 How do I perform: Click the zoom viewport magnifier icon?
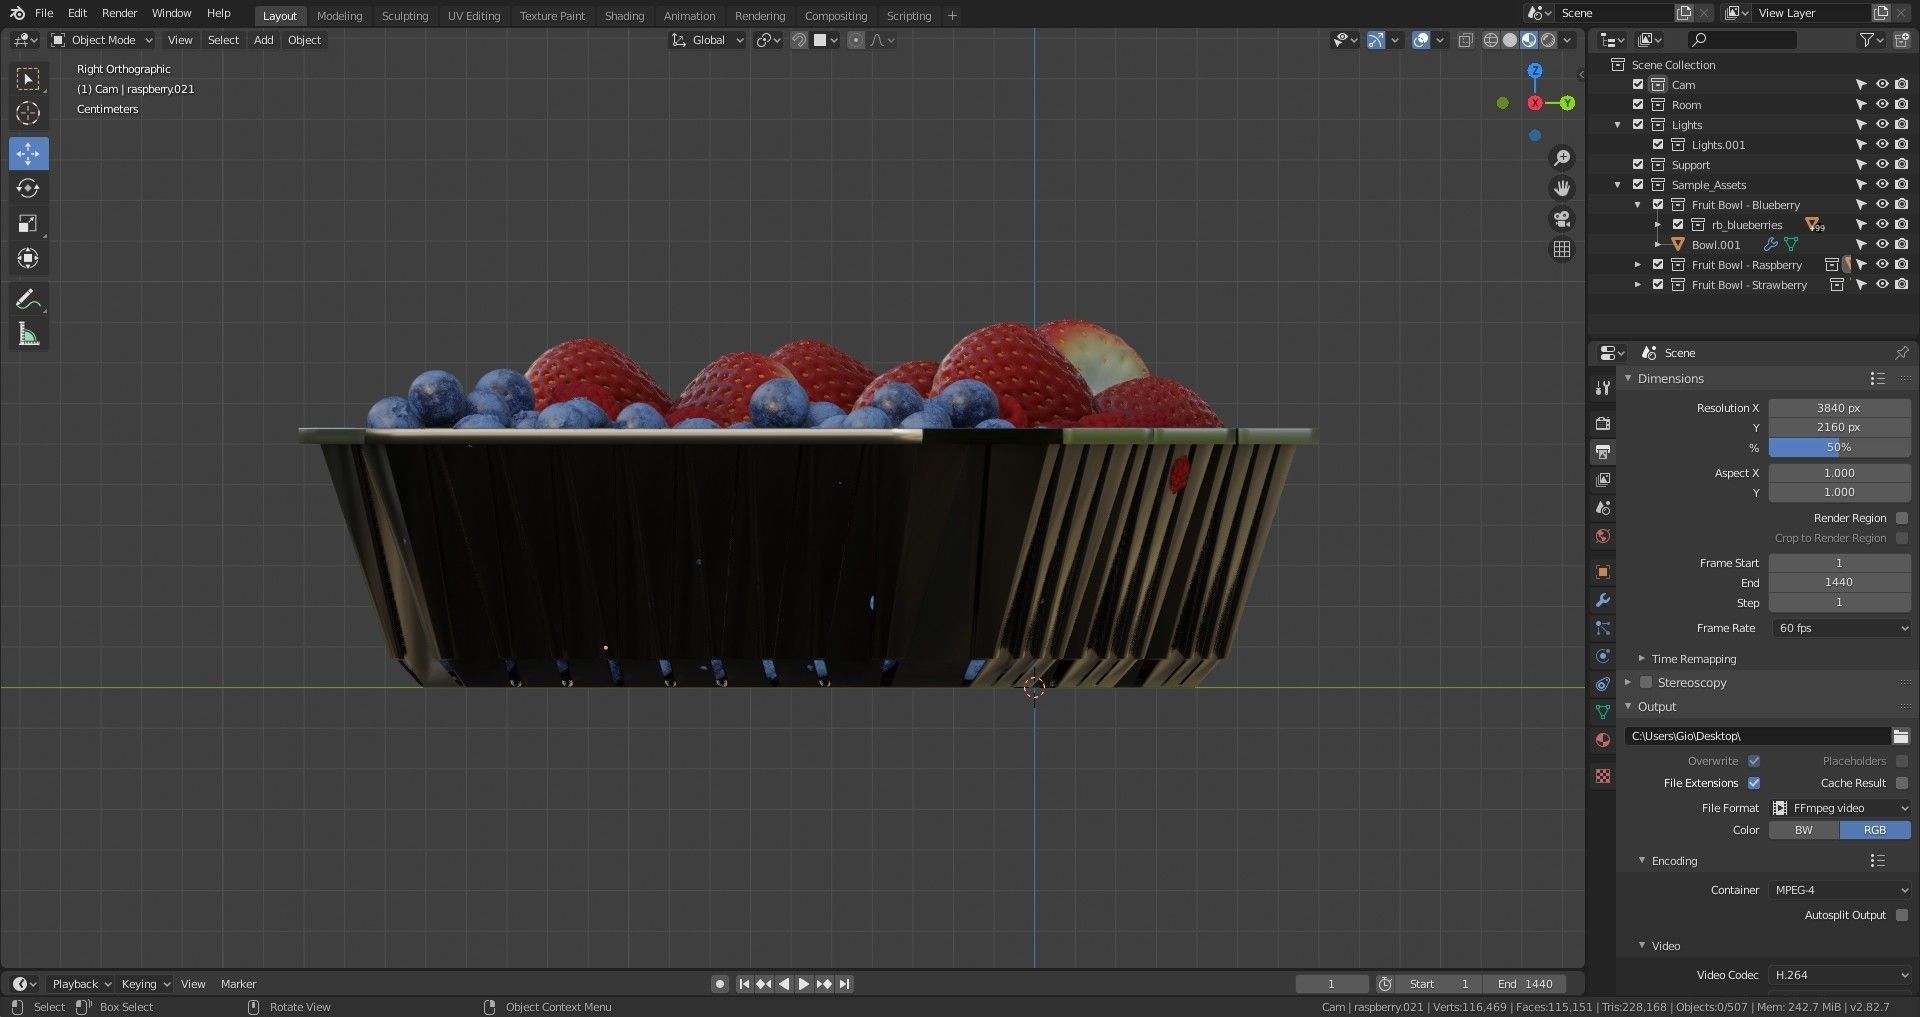click(x=1561, y=158)
